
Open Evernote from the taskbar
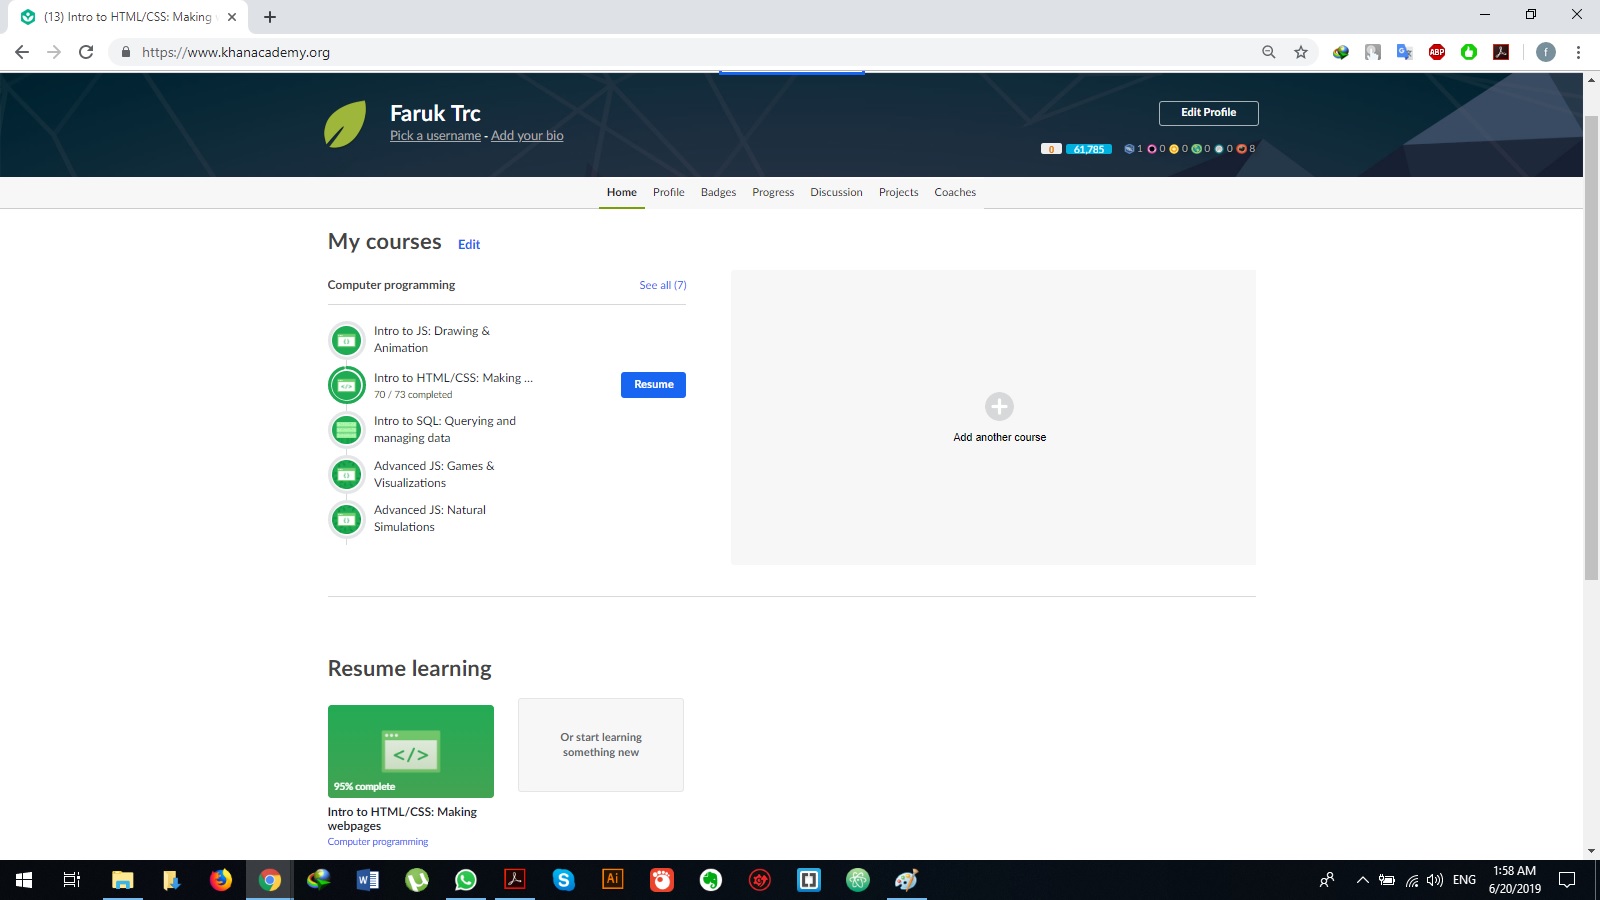(711, 880)
